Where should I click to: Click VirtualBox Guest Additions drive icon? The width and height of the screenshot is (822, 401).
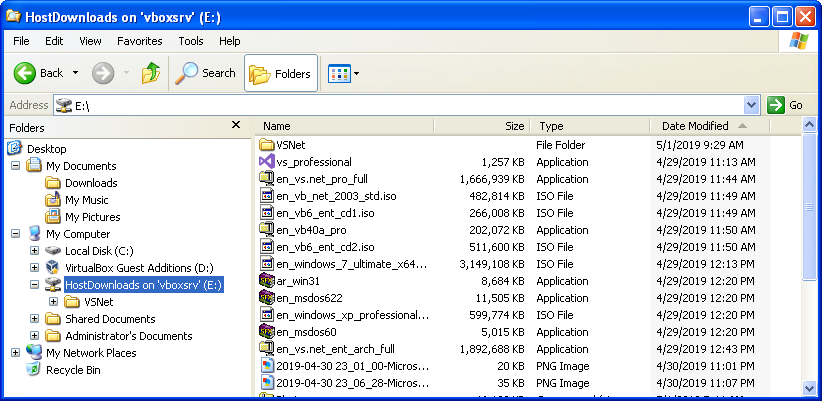click(x=53, y=268)
